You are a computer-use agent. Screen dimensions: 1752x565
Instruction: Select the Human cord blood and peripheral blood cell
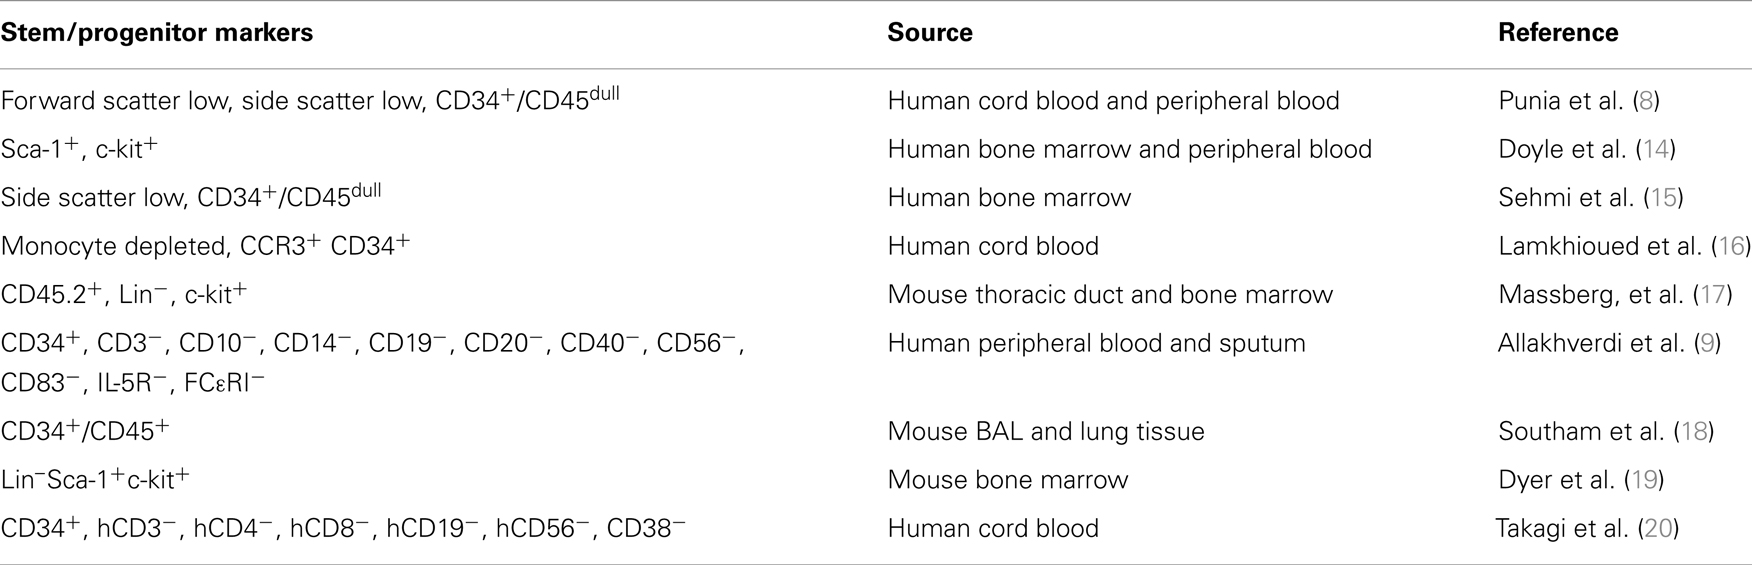(x=1113, y=101)
